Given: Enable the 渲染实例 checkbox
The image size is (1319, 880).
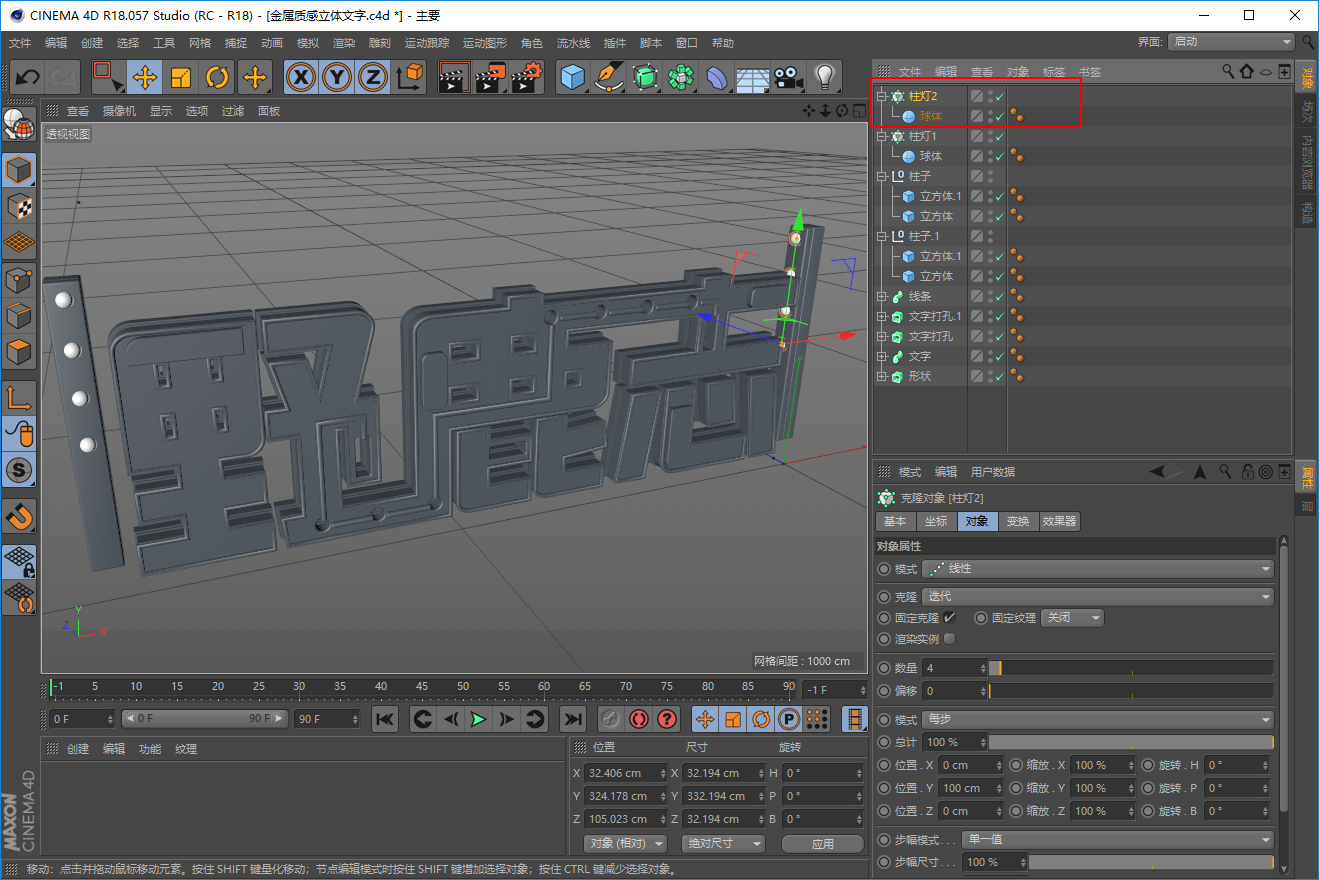Looking at the screenshot, I should click(949, 639).
